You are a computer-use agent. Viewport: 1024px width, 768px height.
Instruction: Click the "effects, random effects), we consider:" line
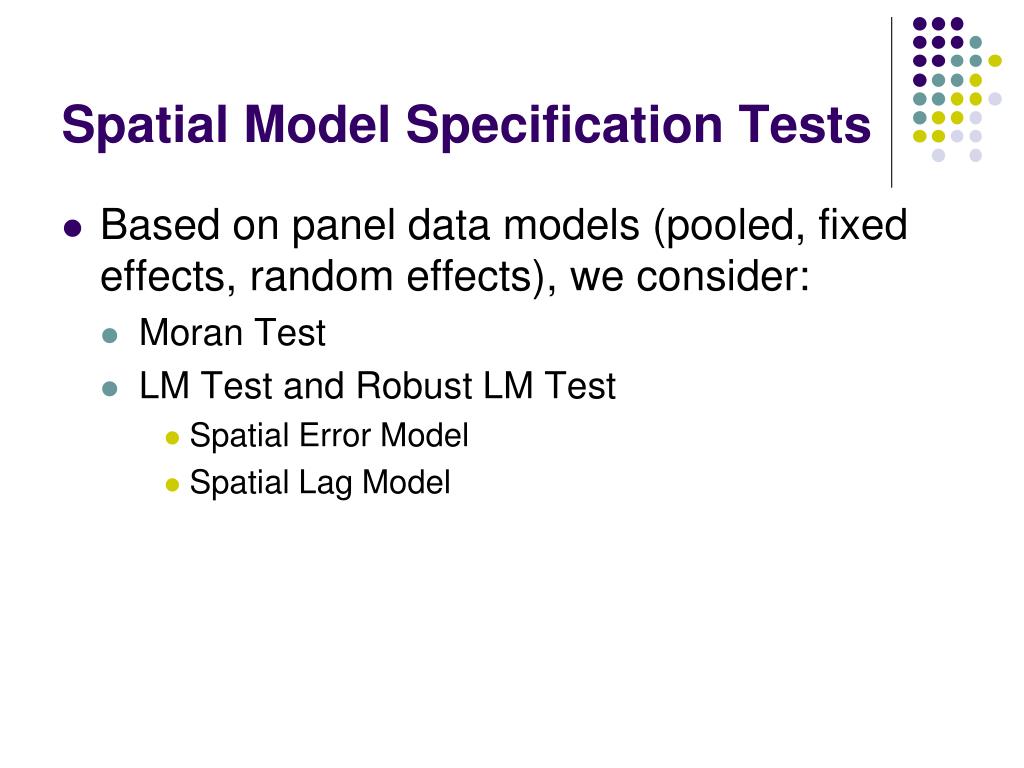(455, 277)
